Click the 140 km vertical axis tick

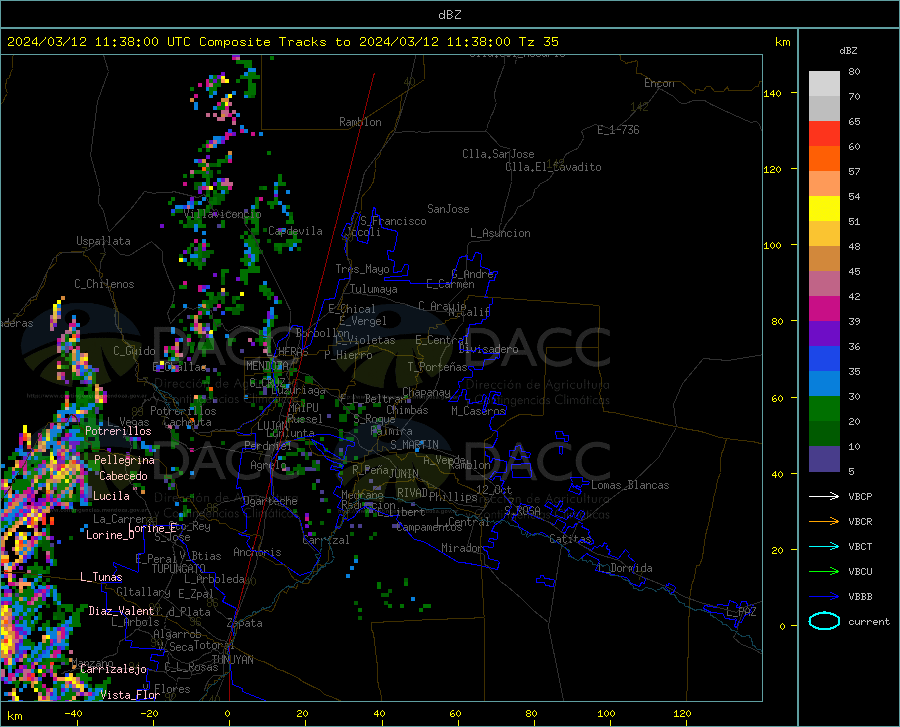(773, 94)
